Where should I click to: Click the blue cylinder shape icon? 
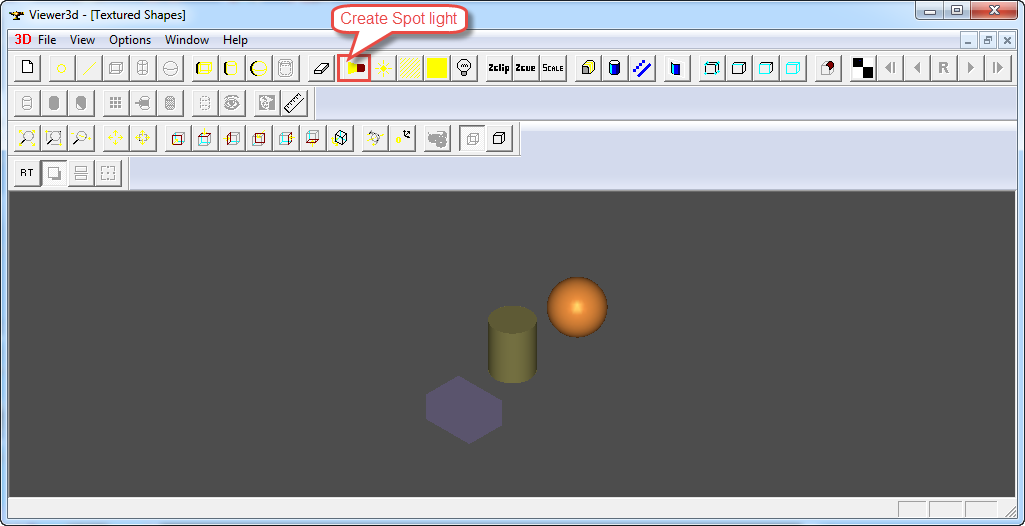[x=615, y=68]
